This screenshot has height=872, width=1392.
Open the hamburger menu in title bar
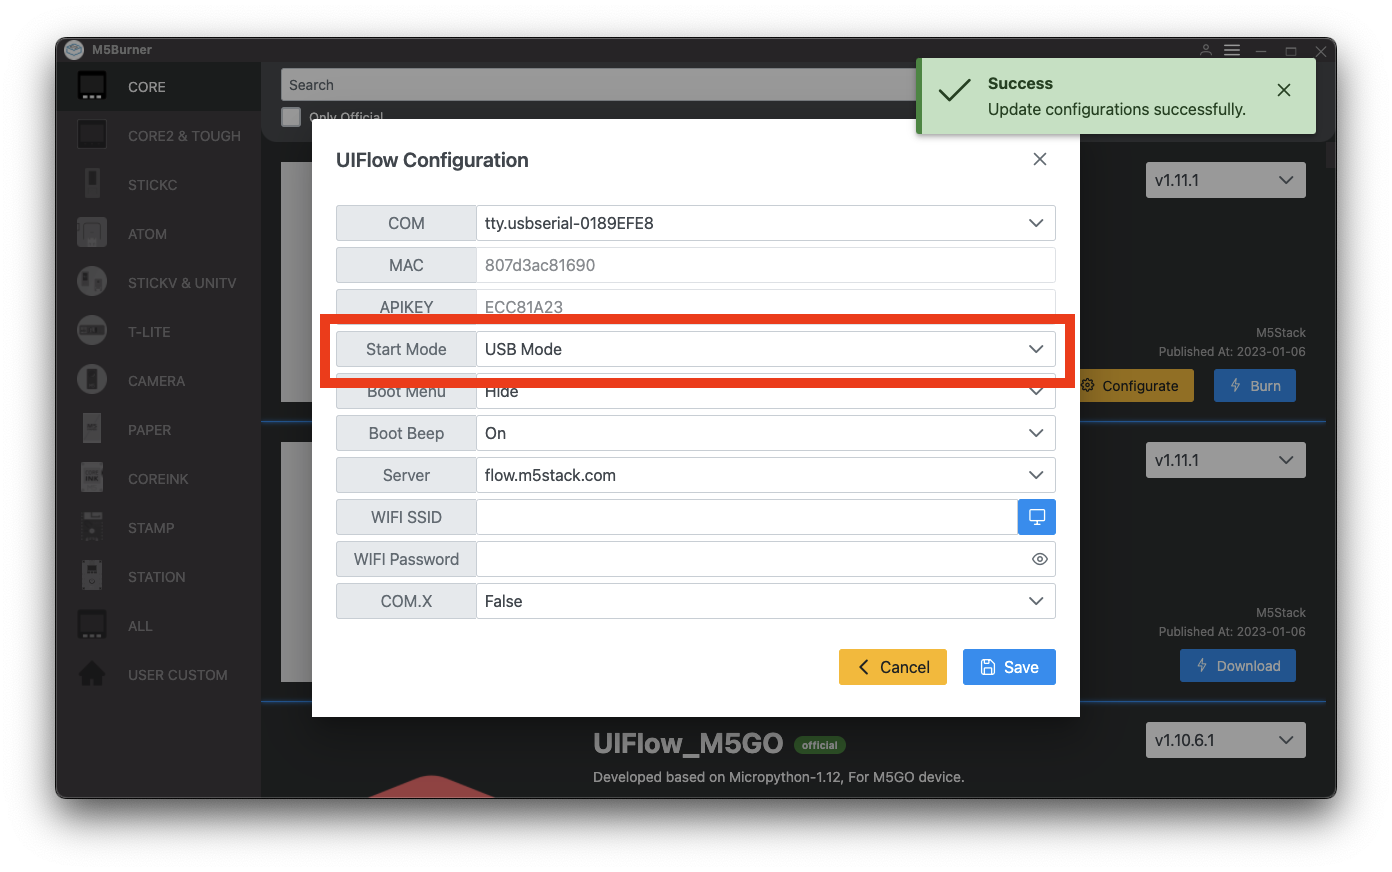click(x=1232, y=50)
